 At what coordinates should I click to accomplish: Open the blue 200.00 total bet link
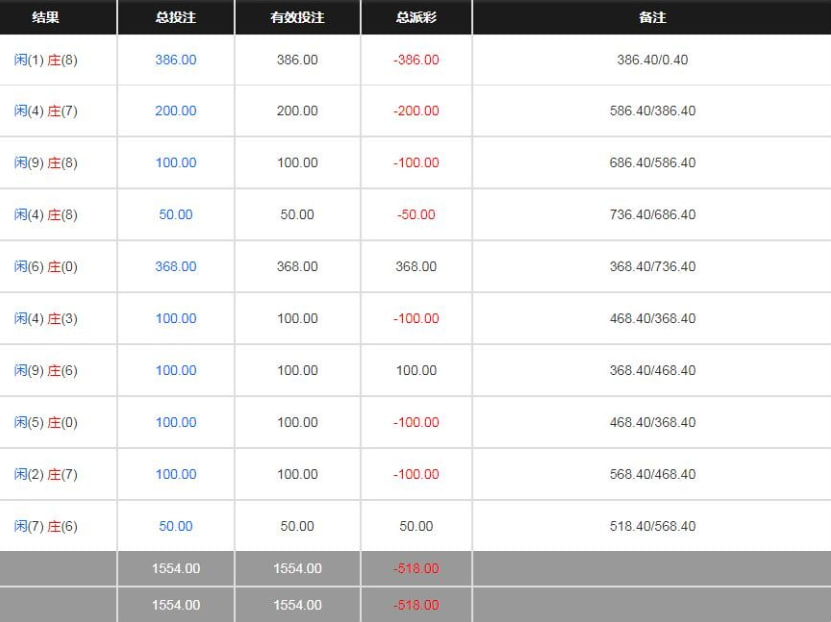pyautogui.click(x=176, y=111)
